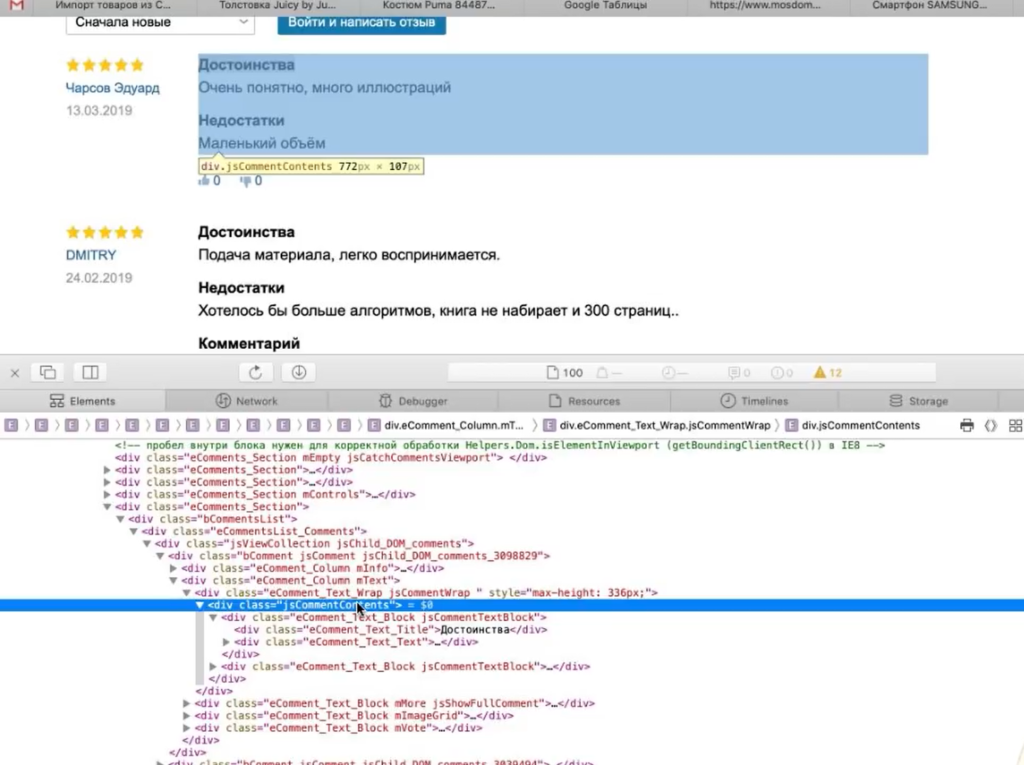Close the Web Inspector panel
The width and height of the screenshot is (1024, 765).
(14, 373)
